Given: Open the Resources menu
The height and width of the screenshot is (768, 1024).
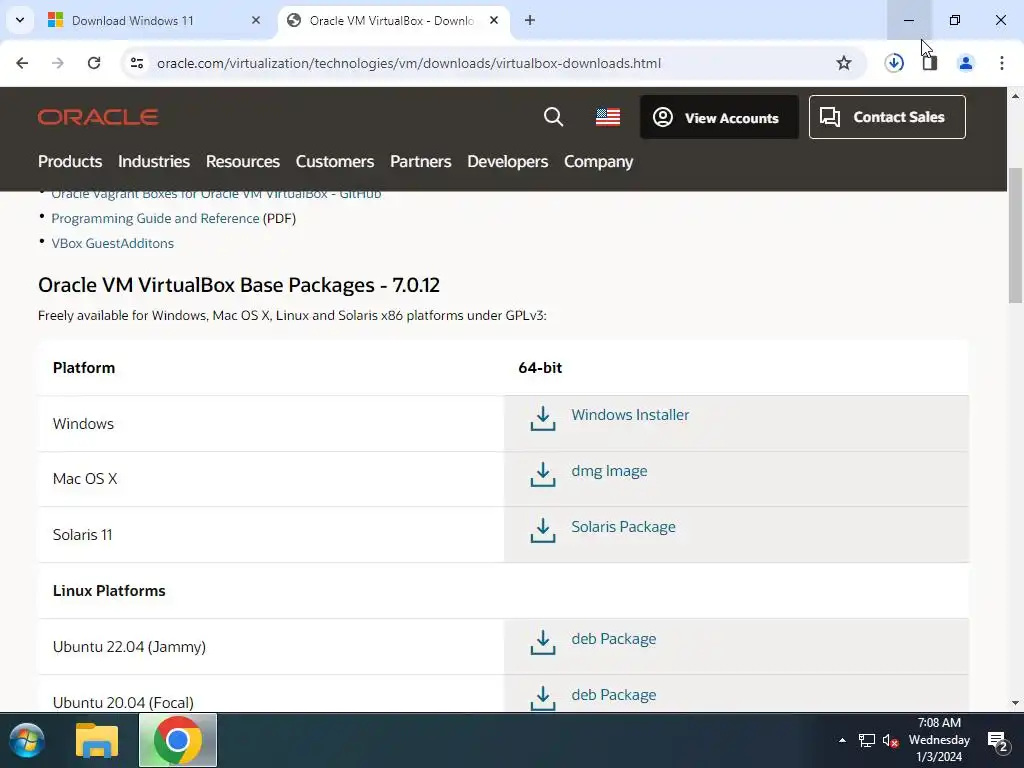Looking at the screenshot, I should tap(243, 161).
